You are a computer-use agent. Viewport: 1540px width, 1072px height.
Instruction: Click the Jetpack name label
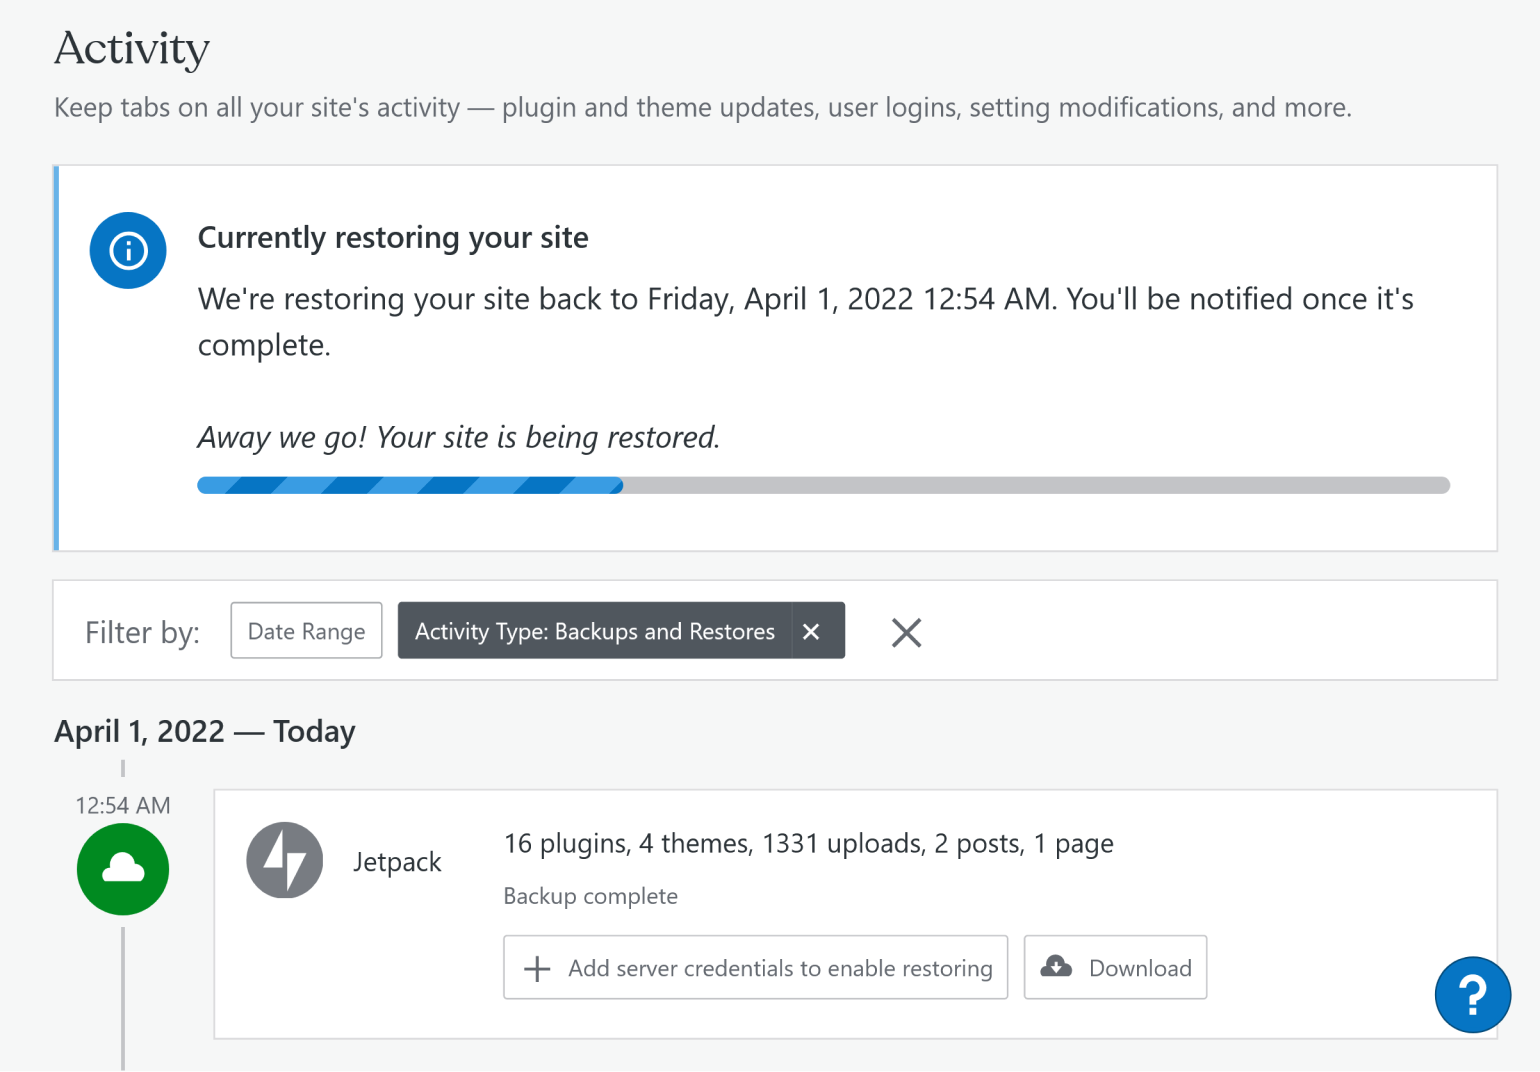pyautogui.click(x=397, y=862)
